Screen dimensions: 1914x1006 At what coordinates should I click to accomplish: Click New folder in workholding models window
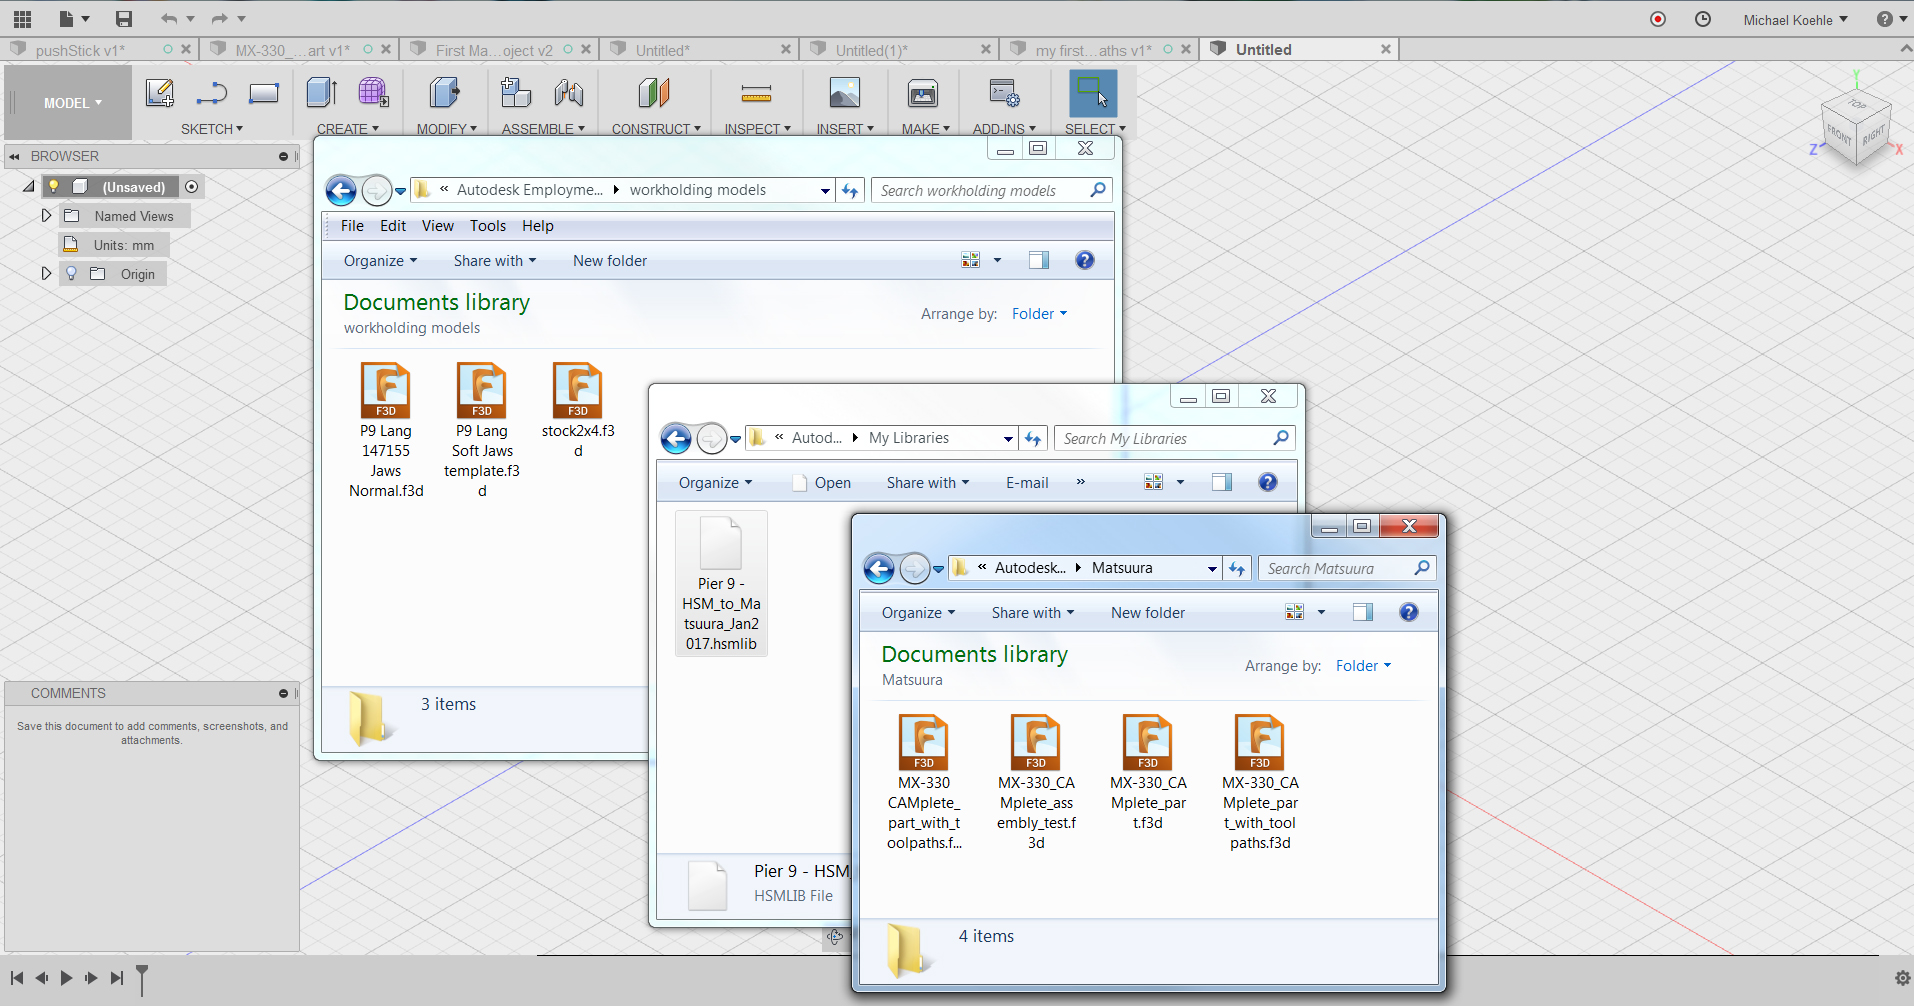tap(610, 261)
